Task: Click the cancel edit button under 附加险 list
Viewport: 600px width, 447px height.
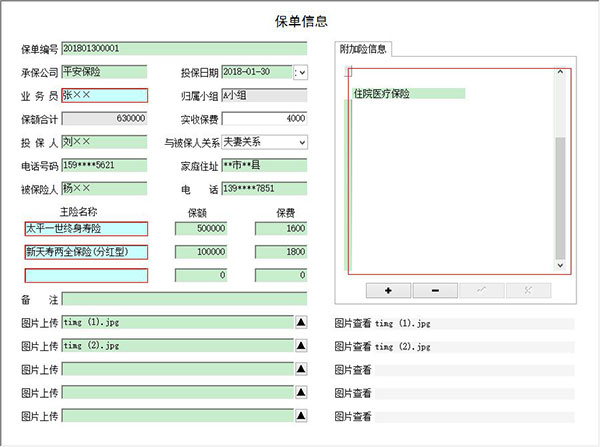Action: [x=529, y=290]
